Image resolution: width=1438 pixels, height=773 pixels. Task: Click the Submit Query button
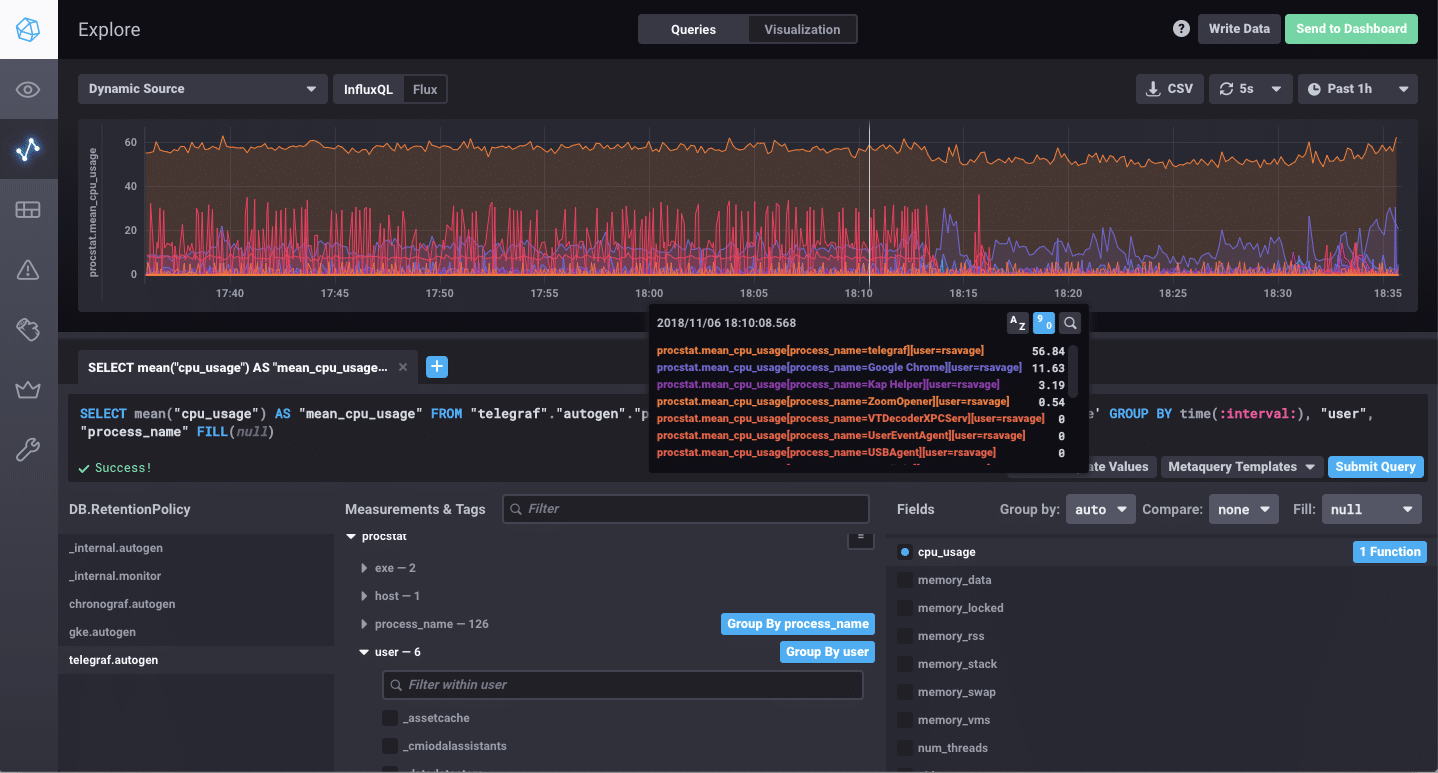[x=1375, y=467]
